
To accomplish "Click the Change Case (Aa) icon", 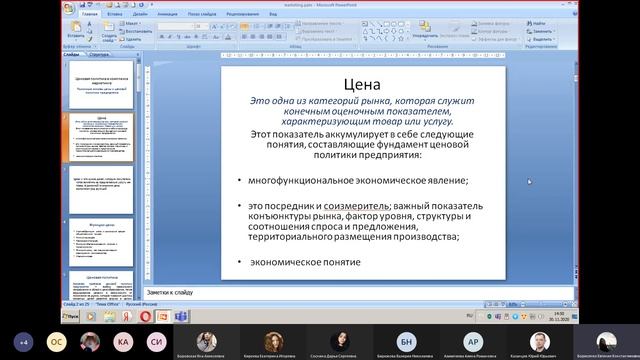I will point(216,37).
